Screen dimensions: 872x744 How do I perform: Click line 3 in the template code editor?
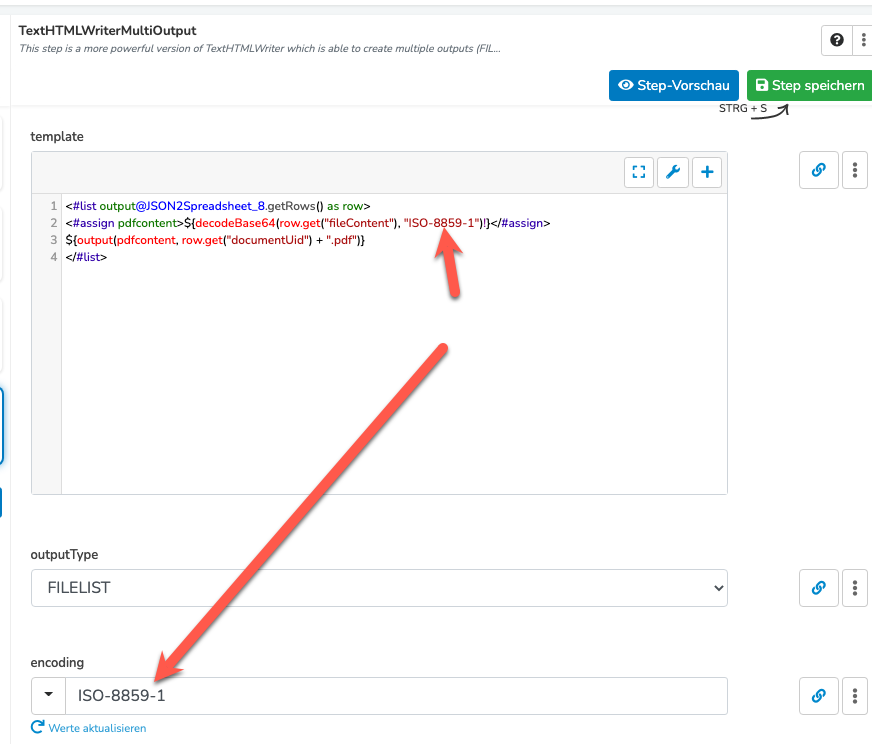click(x=215, y=240)
